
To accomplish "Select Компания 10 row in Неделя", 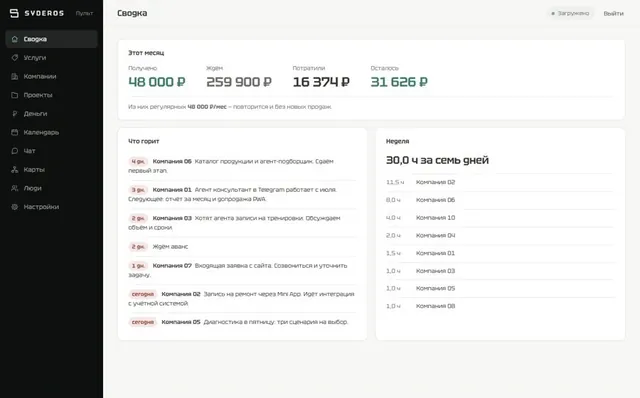I will tap(500, 218).
